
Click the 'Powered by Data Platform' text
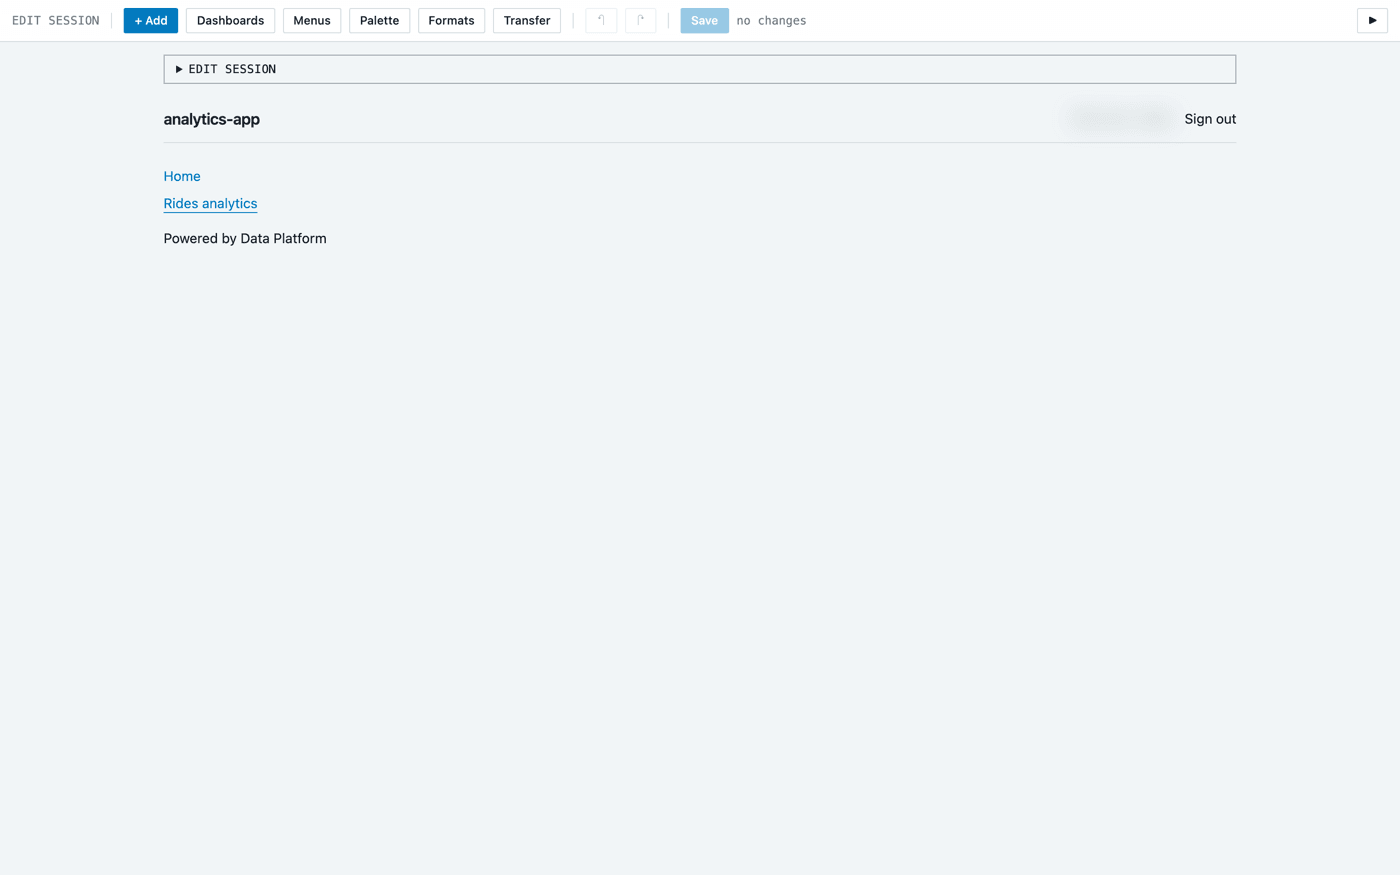(x=245, y=238)
